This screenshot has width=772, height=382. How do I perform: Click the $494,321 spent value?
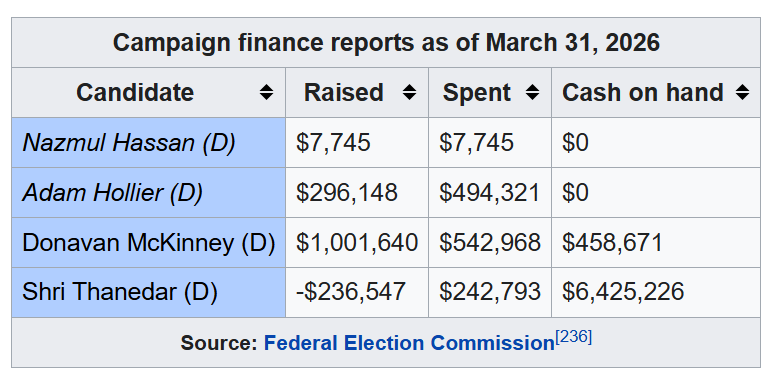point(490,192)
